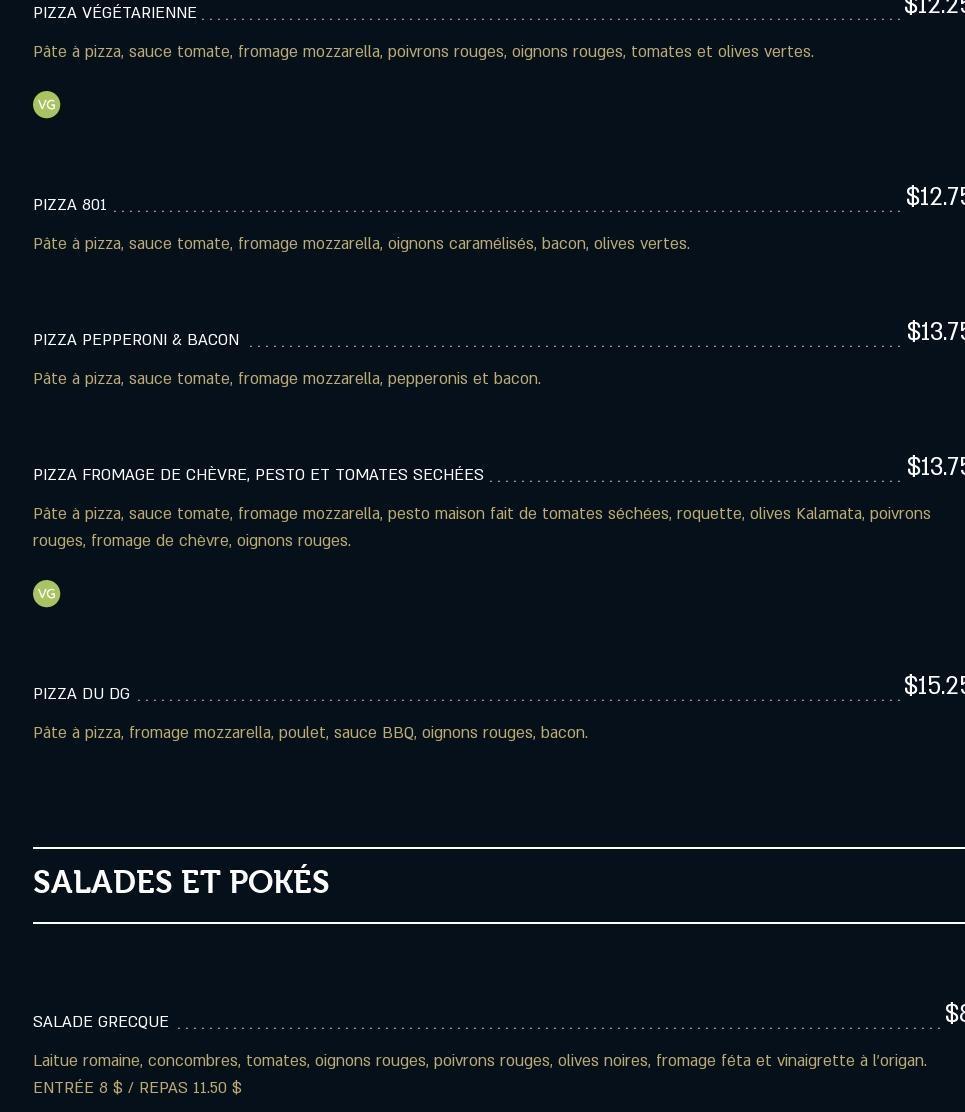Select the Pizza Végétarienne title
Image resolution: width=965 pixels, height=1112 pixels.
115,13
